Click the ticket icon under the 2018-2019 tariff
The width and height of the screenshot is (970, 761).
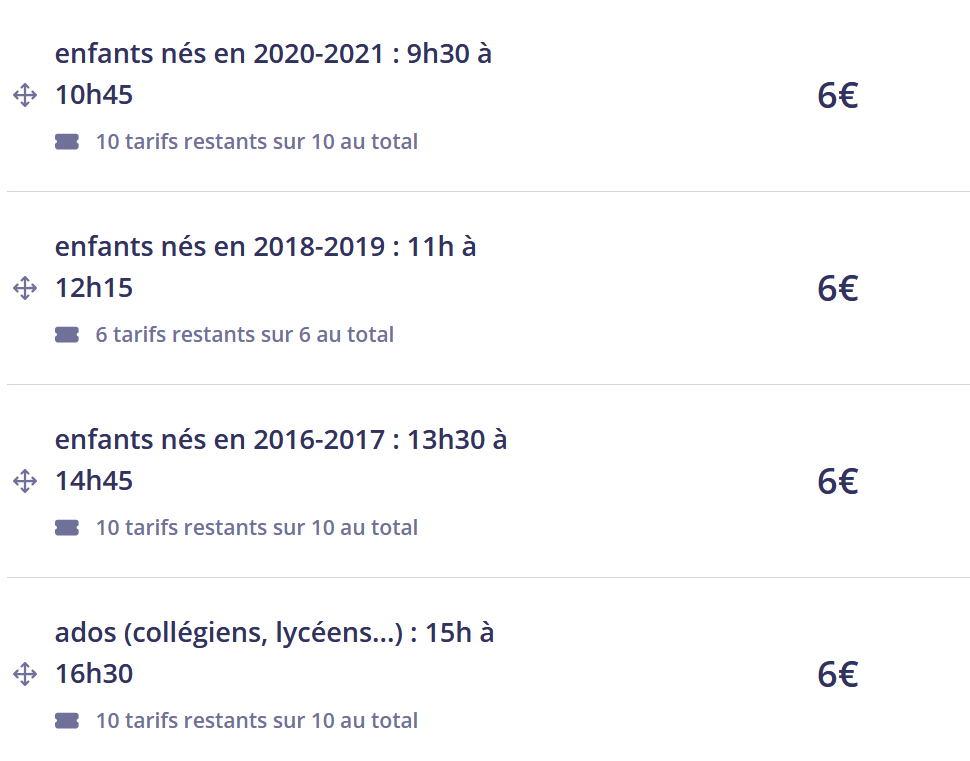pyautogui.click(x=67, y=335)
